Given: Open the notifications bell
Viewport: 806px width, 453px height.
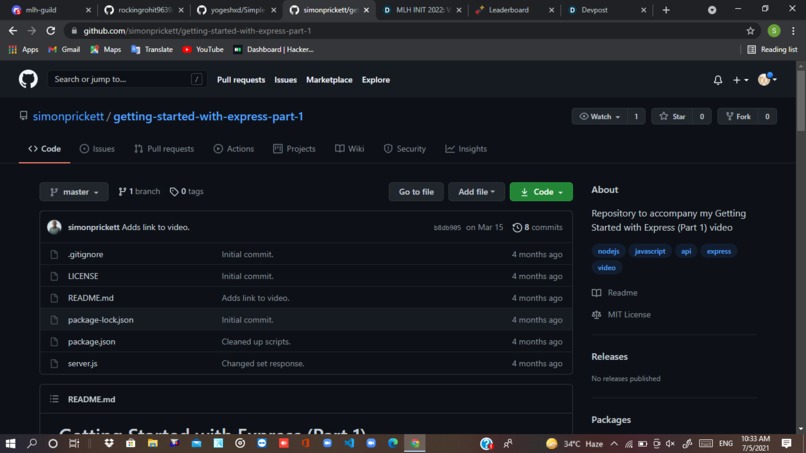Looking at the screenshot, I should tap(718, 80).
